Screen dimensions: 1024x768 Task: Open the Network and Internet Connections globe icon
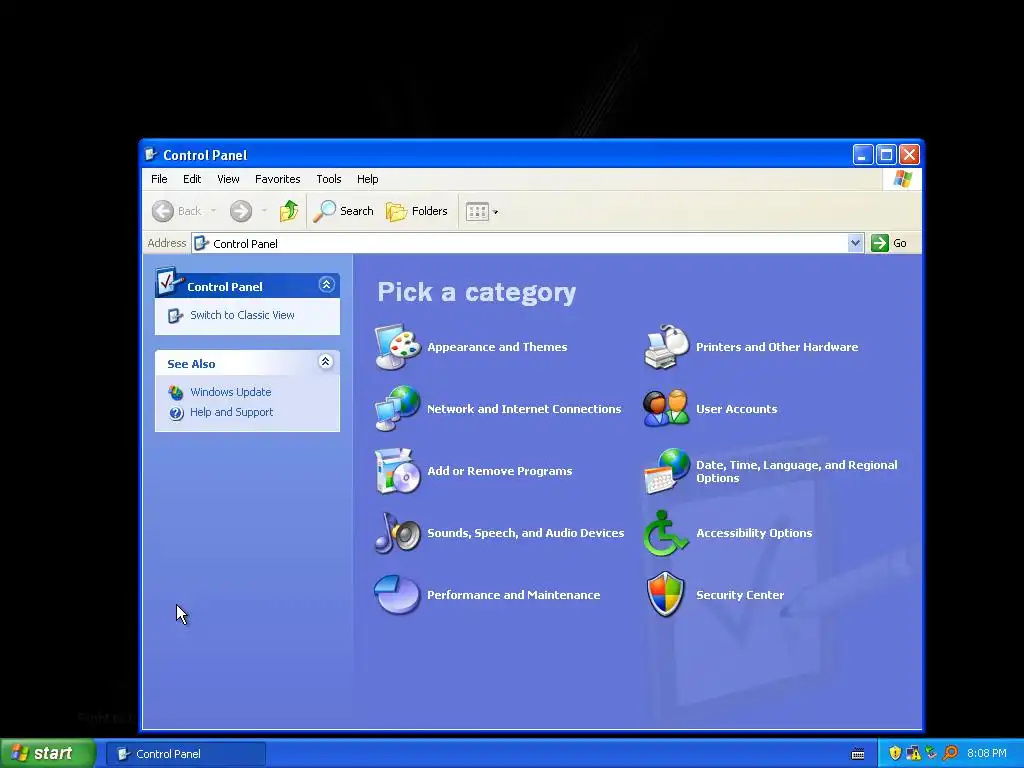pyautogui.click(x=397, y=409)
